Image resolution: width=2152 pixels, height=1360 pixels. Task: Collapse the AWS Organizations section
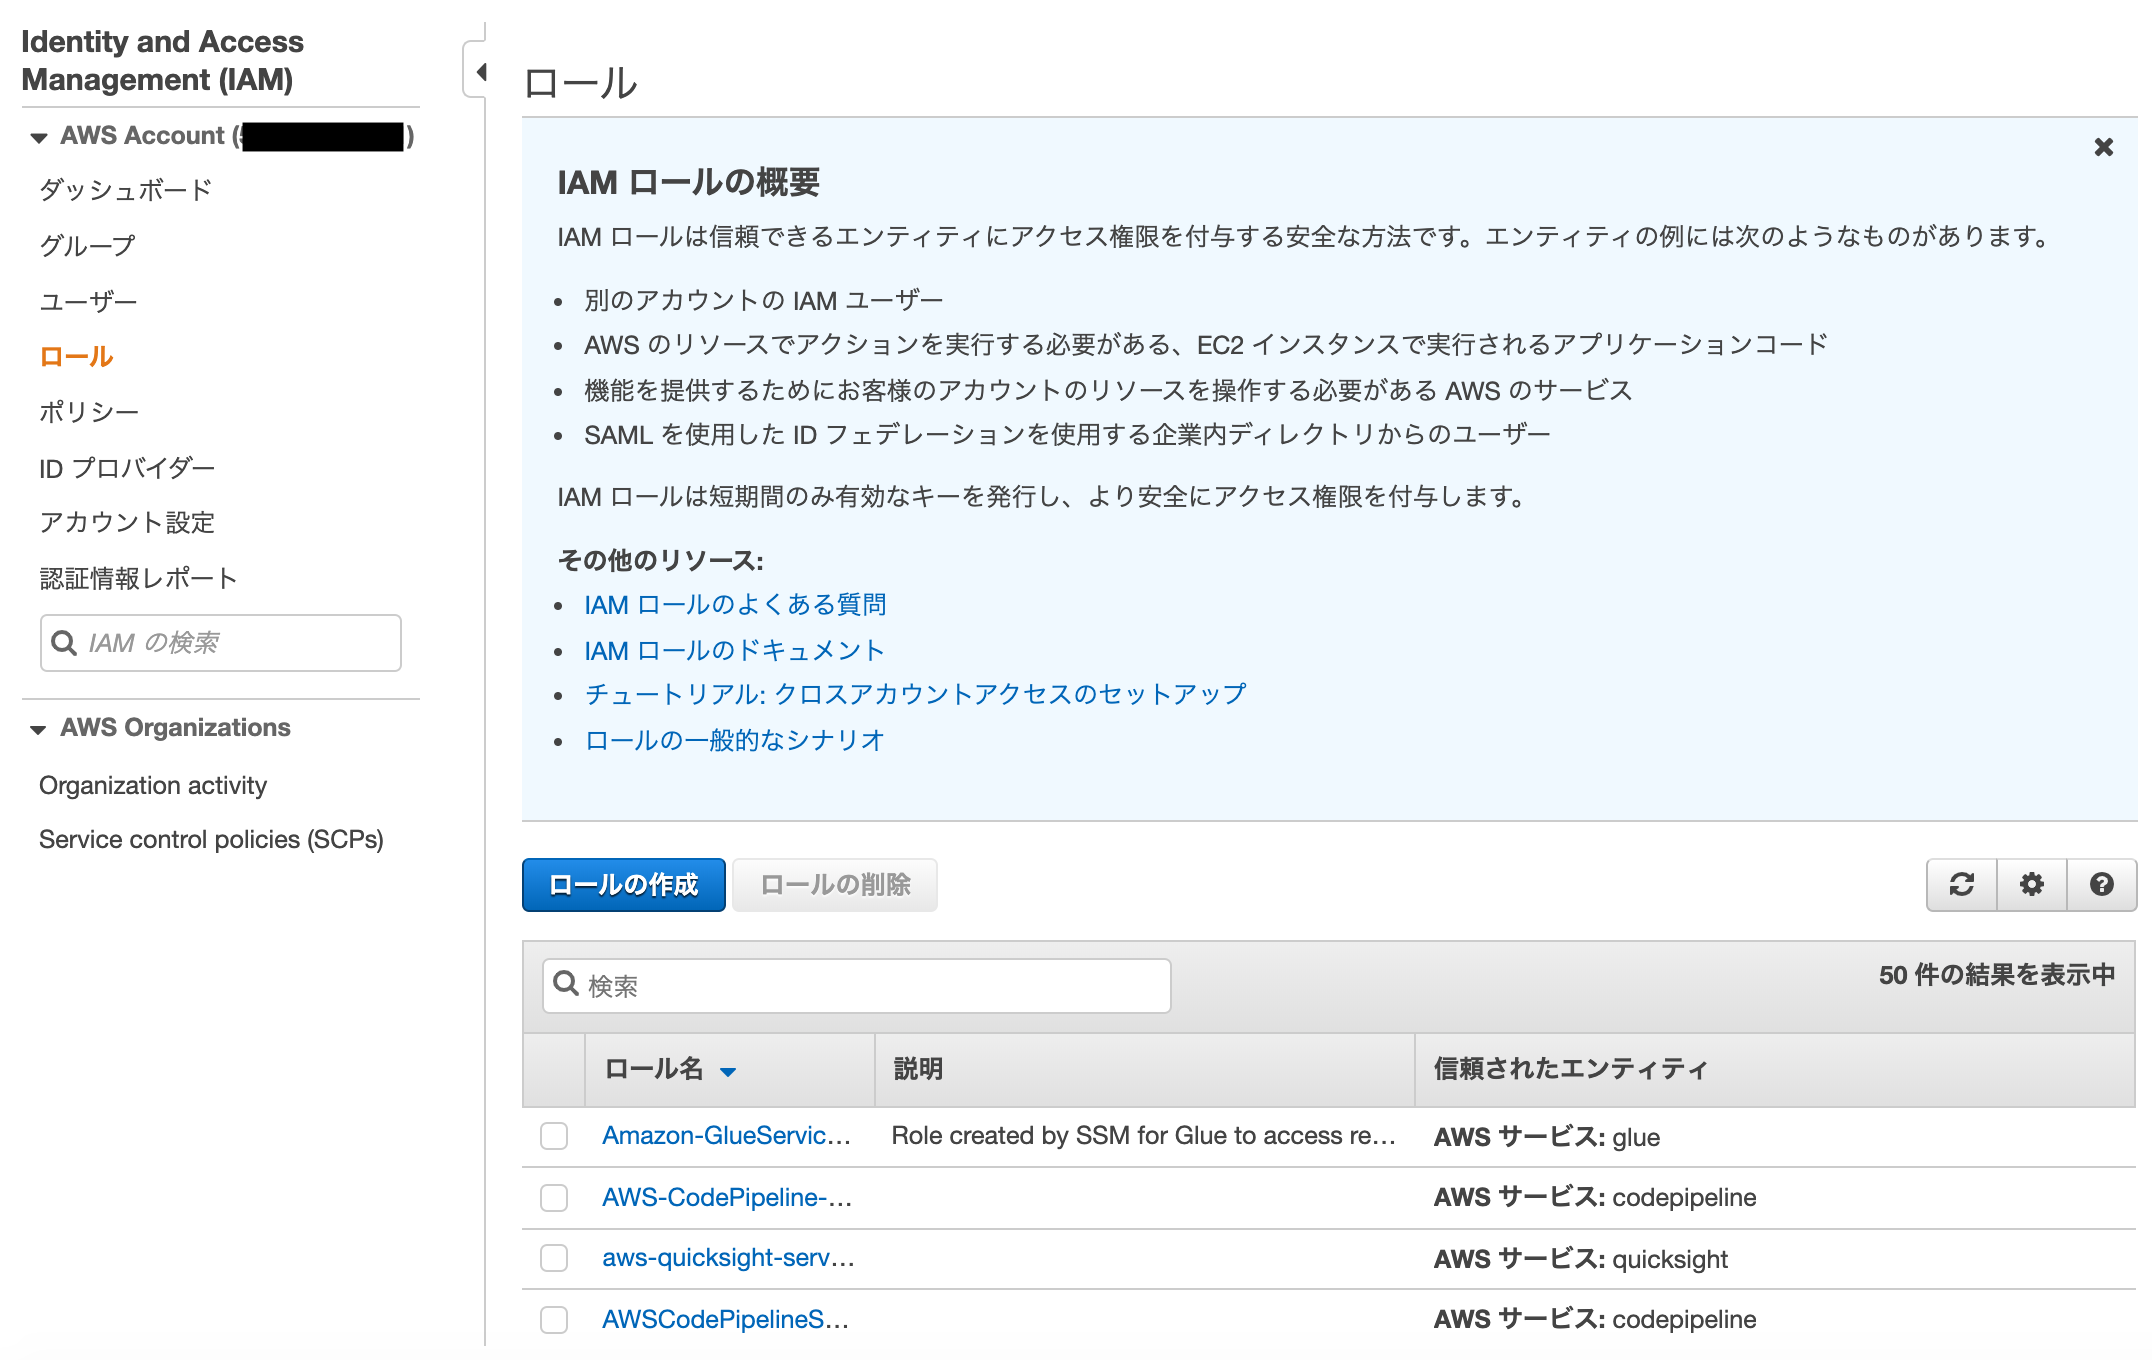[x=38, y=729]
